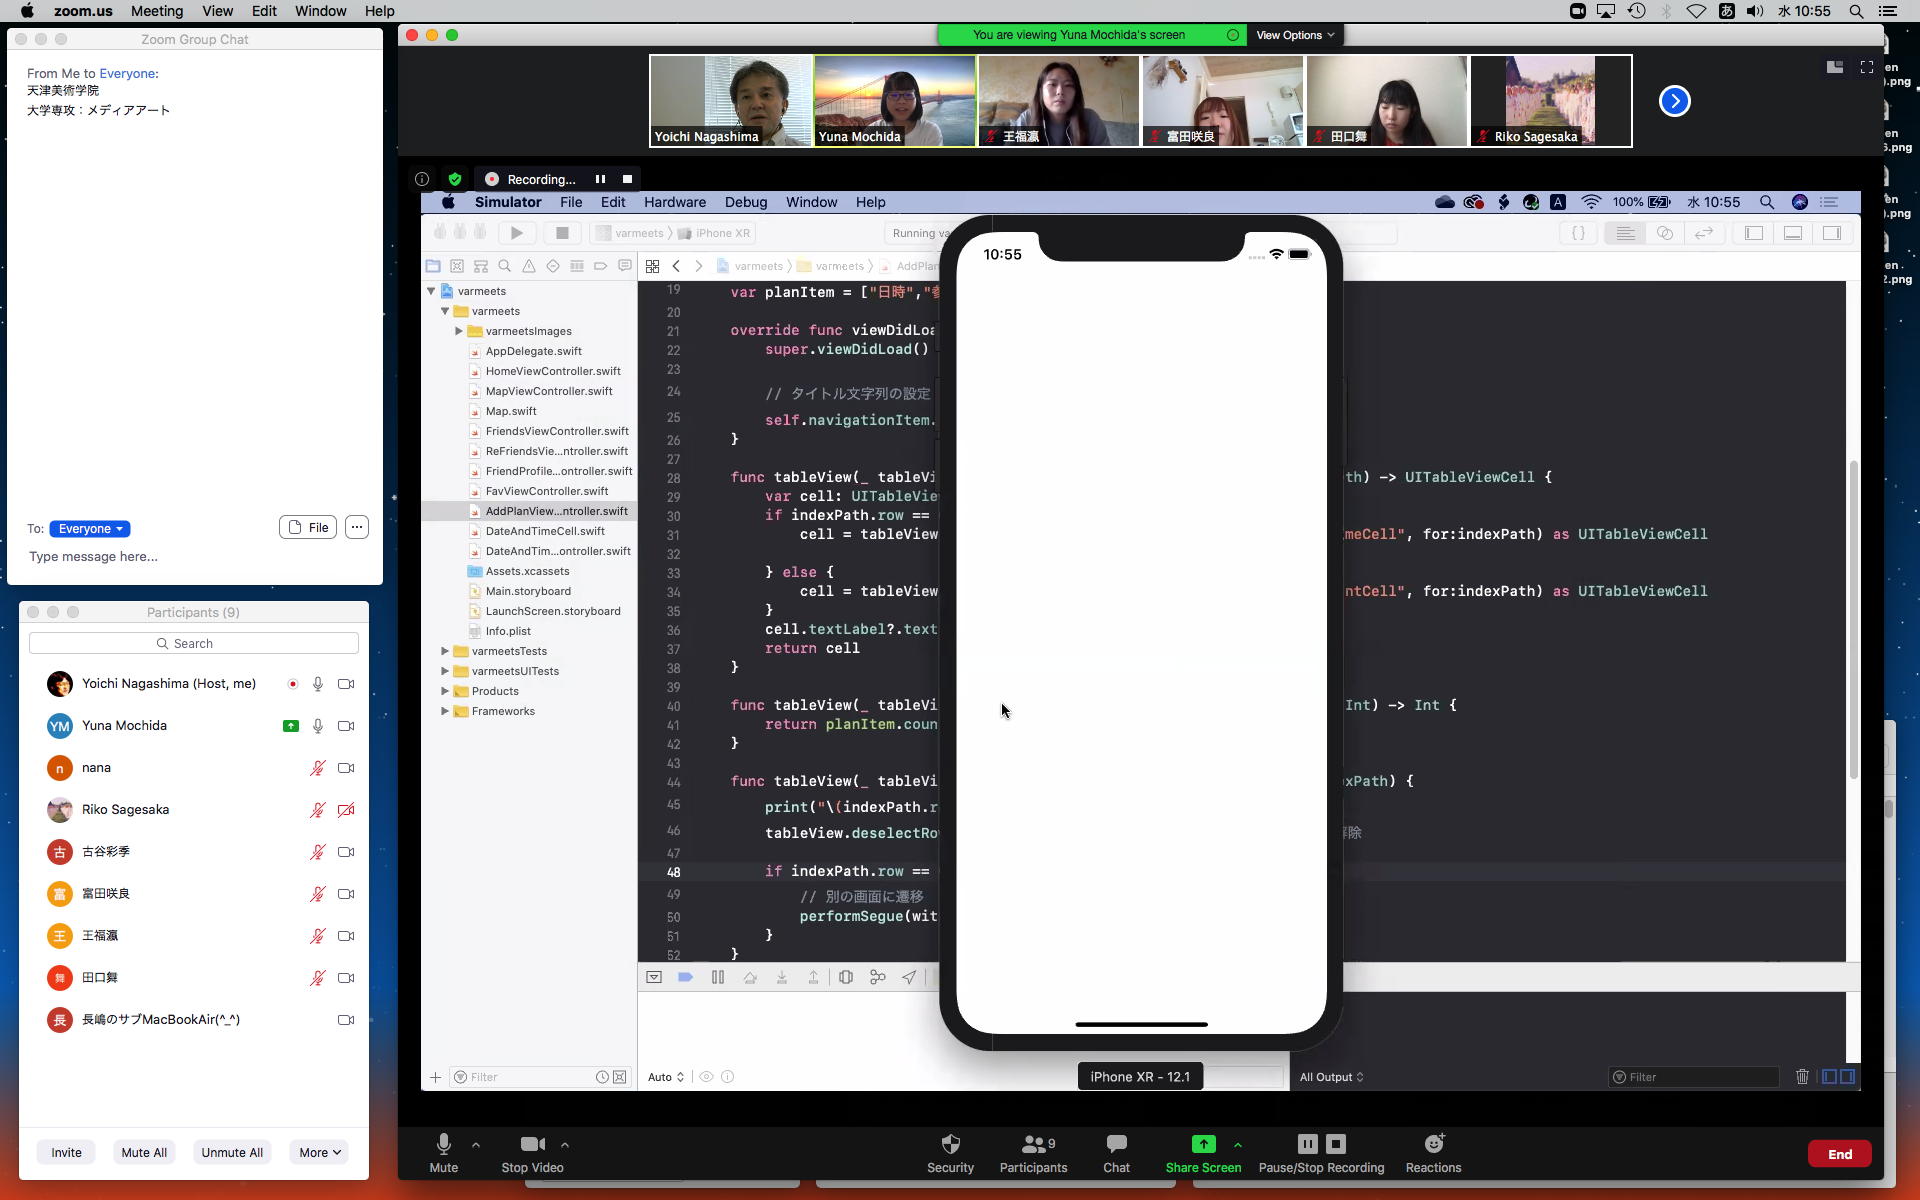
Task: Click the Security shield icon
Action: click(x=950, y=1144)
